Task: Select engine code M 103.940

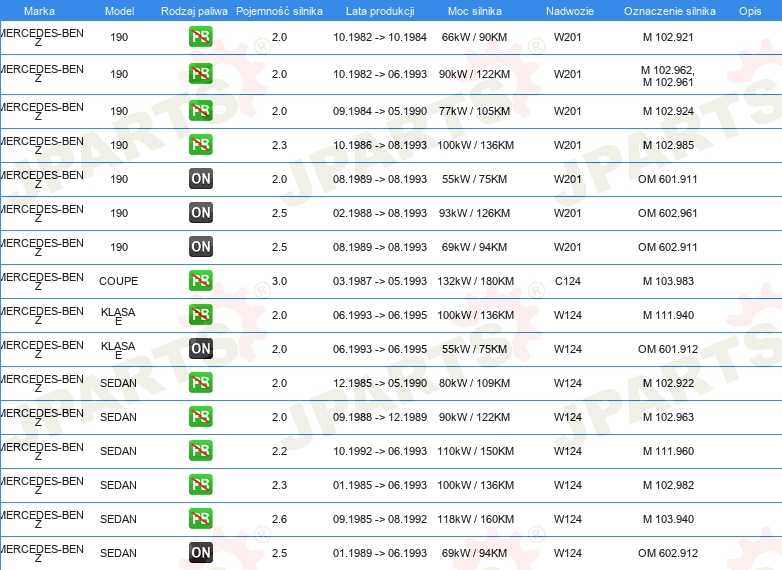Action: tap(668, 519)
